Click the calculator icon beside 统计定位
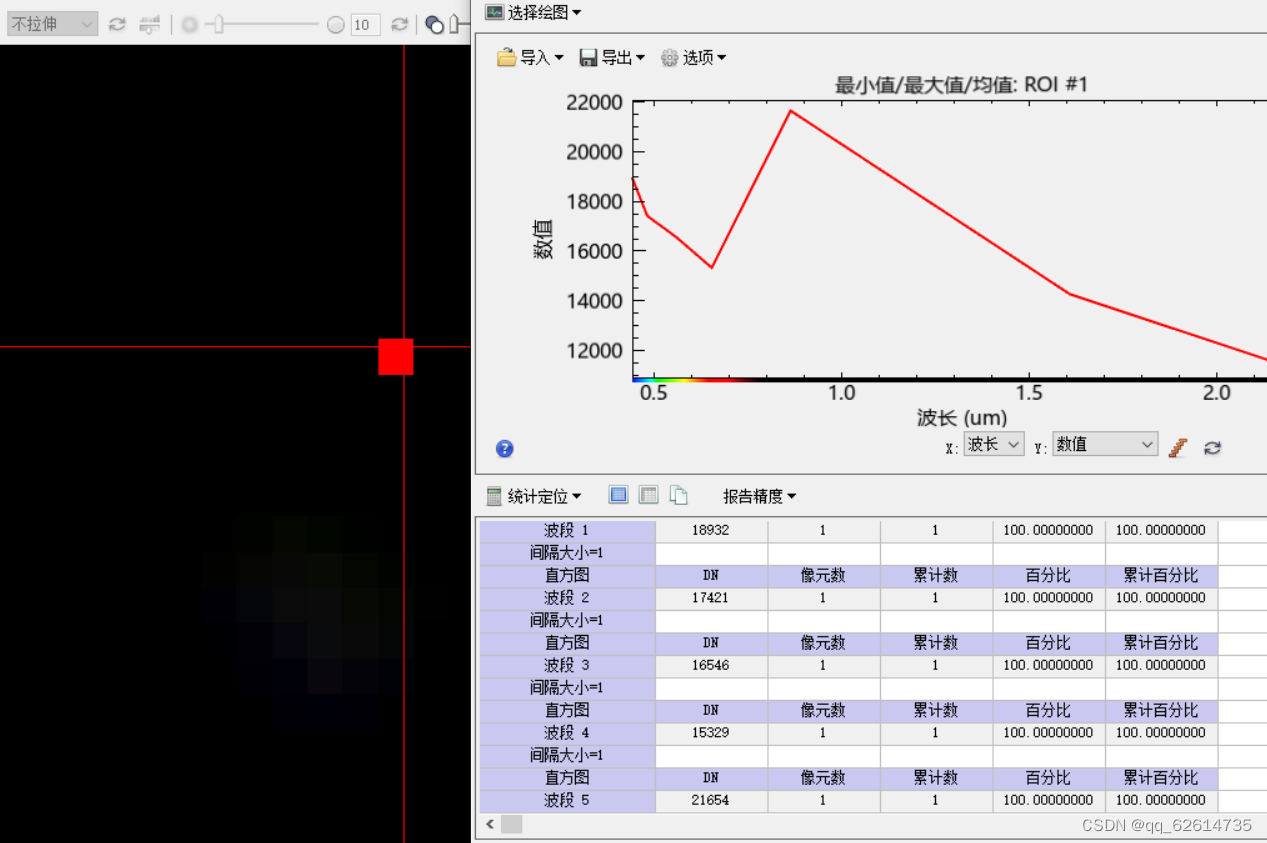This screenshot has height=843, width=1267. click(x=494, y=496)
